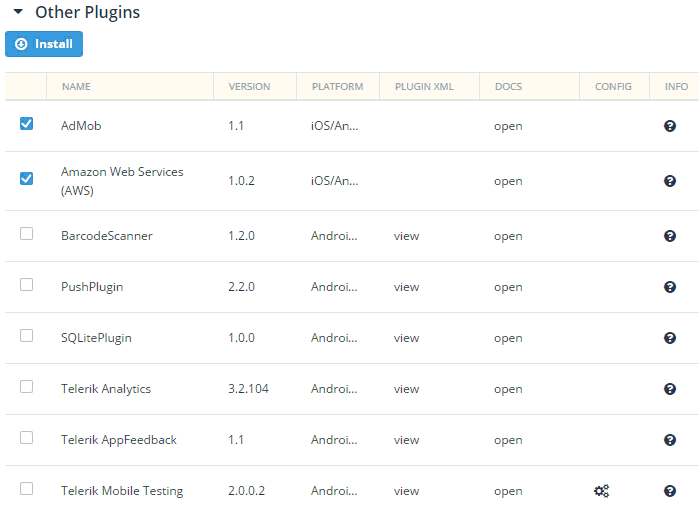This screenshot has height=516, width=700.
Task: Click the AdMob plugin name
Action: (x=81, y=126)
